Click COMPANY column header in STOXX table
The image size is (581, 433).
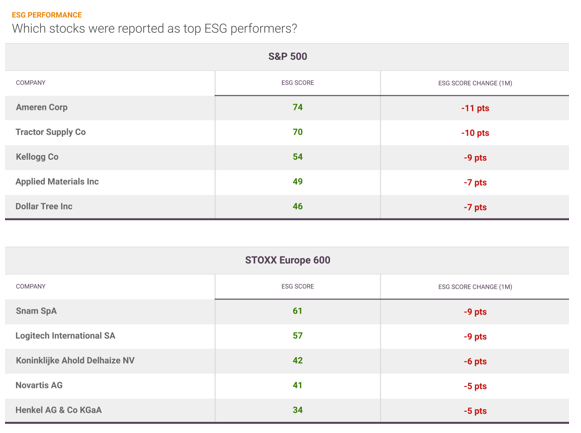click(x=30, y=286)
